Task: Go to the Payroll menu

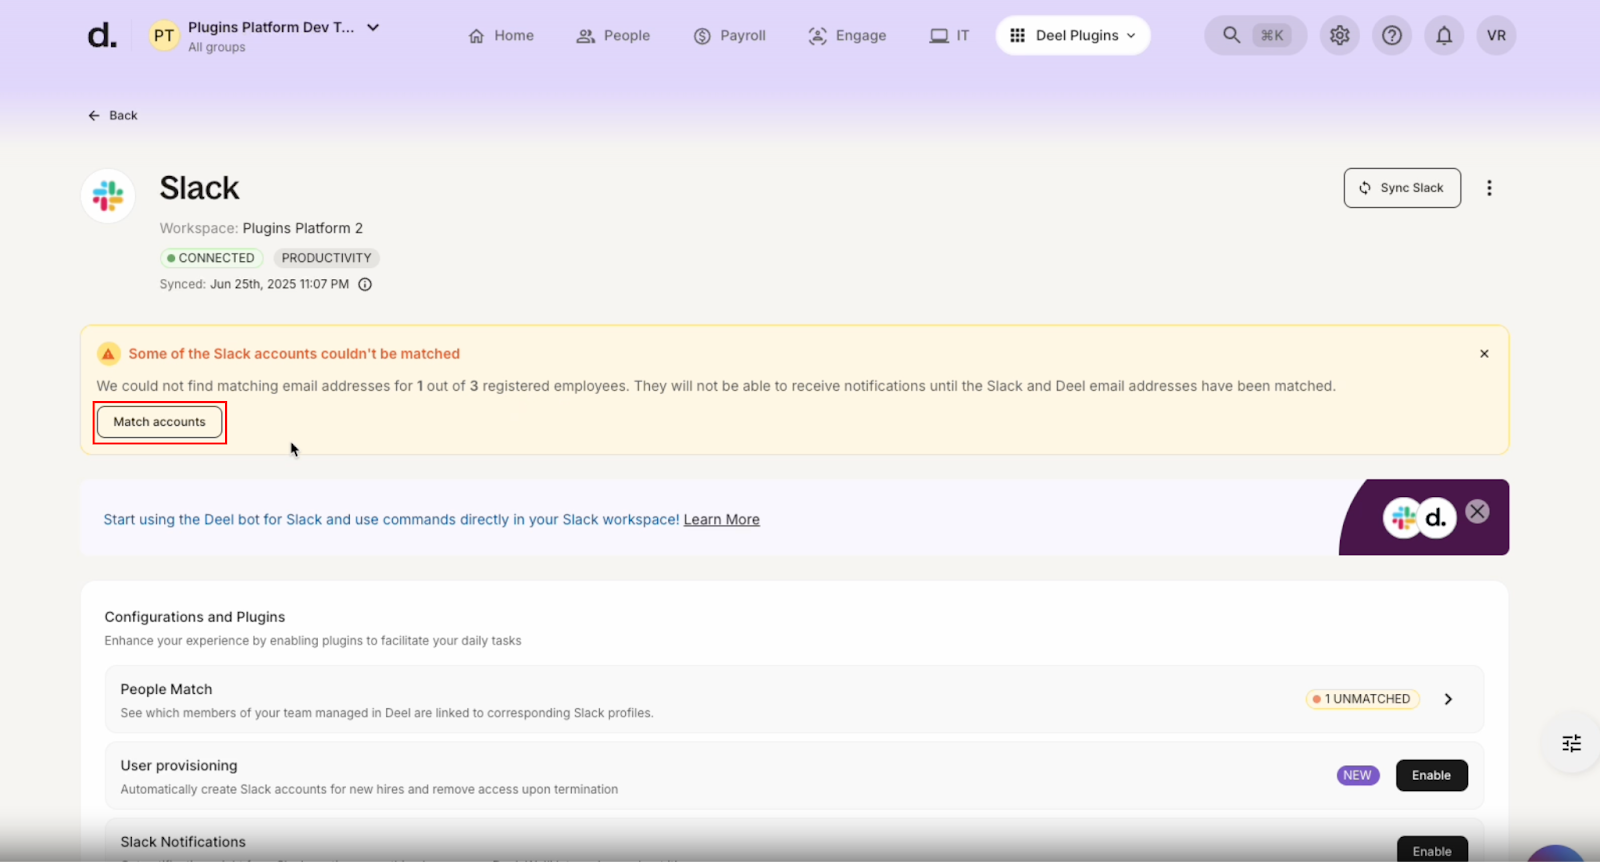Action: (730, 35)
